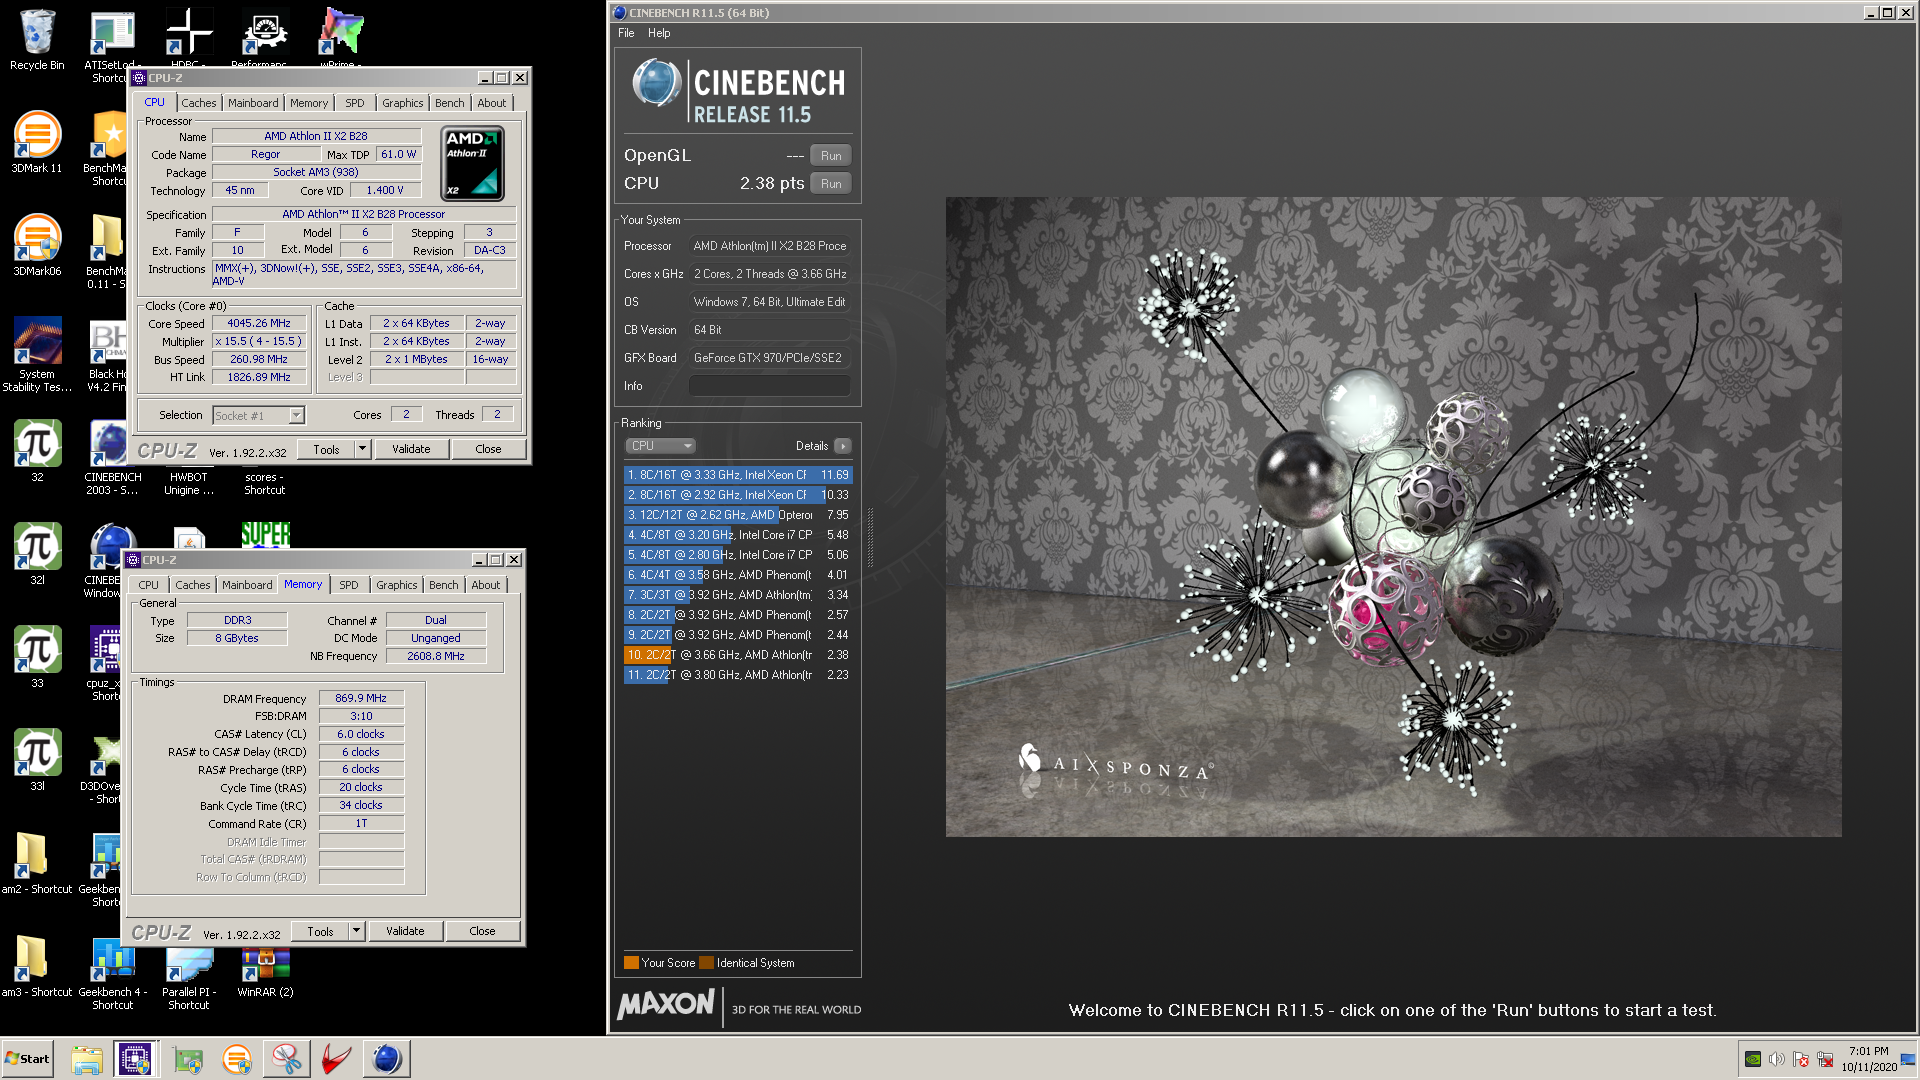The height and width of the screenshot is (1080, 1920).
Task: Click the Tools button in the CPU-Z Memory window
Action: click(320, 931)
